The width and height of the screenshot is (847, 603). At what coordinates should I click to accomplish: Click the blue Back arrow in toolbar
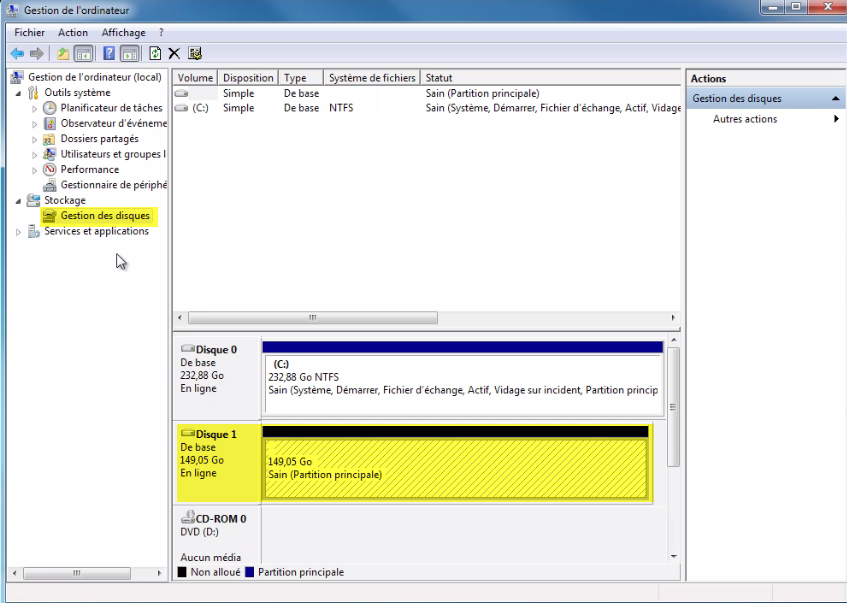(x=17, y=53)
